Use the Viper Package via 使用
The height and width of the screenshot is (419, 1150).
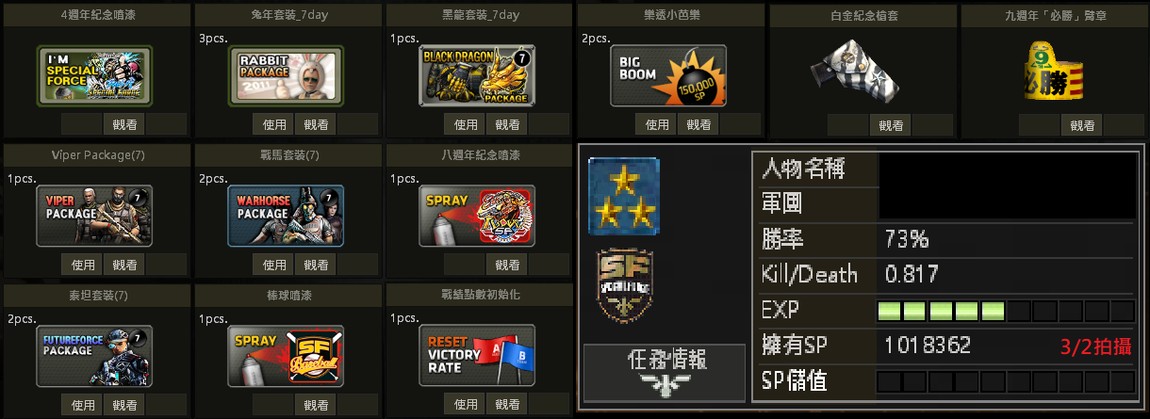click(x=83, y=264)
